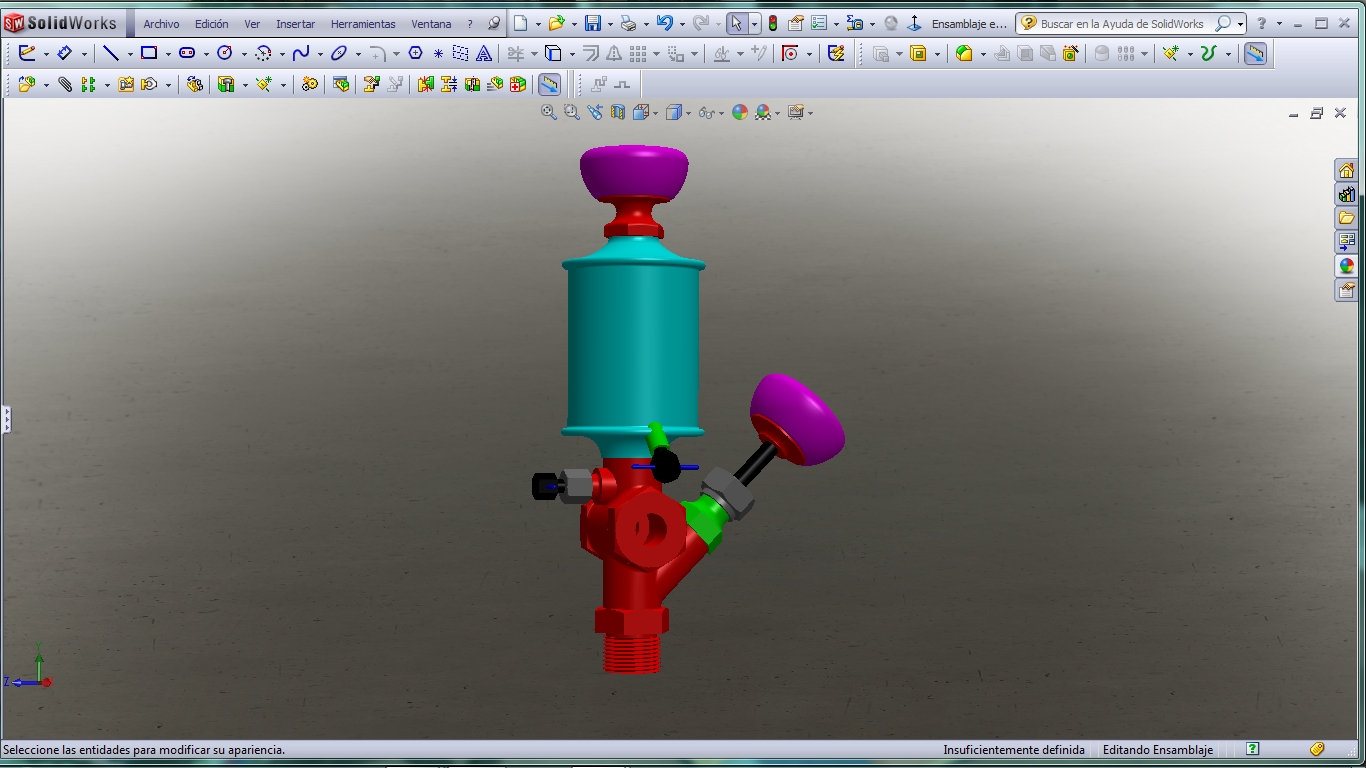
Task: Click the Zoom to Fit icon
Action: click(x=549, y=113)
